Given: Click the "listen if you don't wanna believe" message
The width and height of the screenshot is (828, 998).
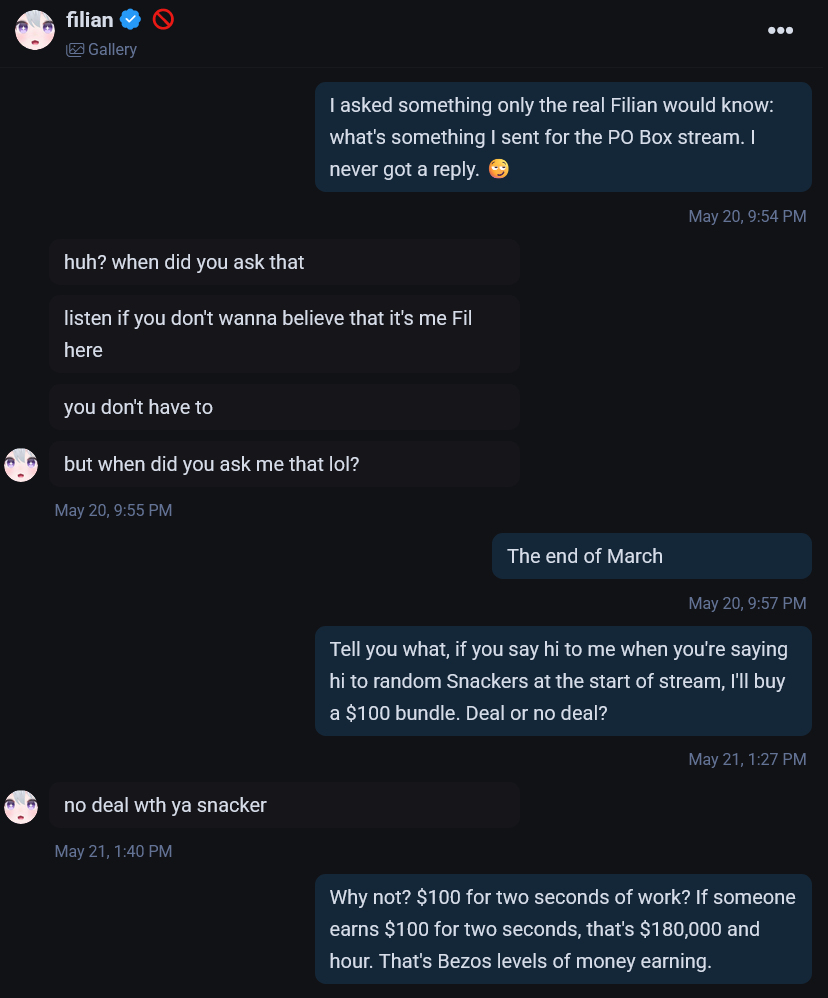Looking at the screenshot, I should click(x=284, y=334).
